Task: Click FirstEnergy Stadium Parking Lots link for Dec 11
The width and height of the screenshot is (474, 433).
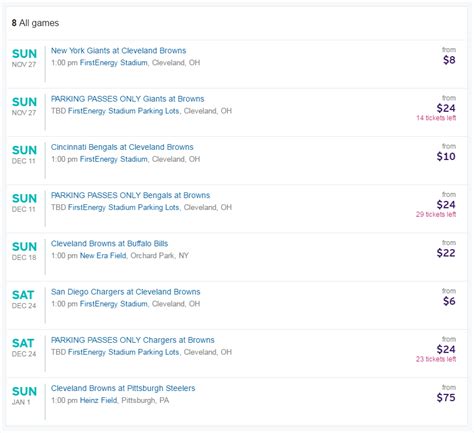Action: pos(124,207)
